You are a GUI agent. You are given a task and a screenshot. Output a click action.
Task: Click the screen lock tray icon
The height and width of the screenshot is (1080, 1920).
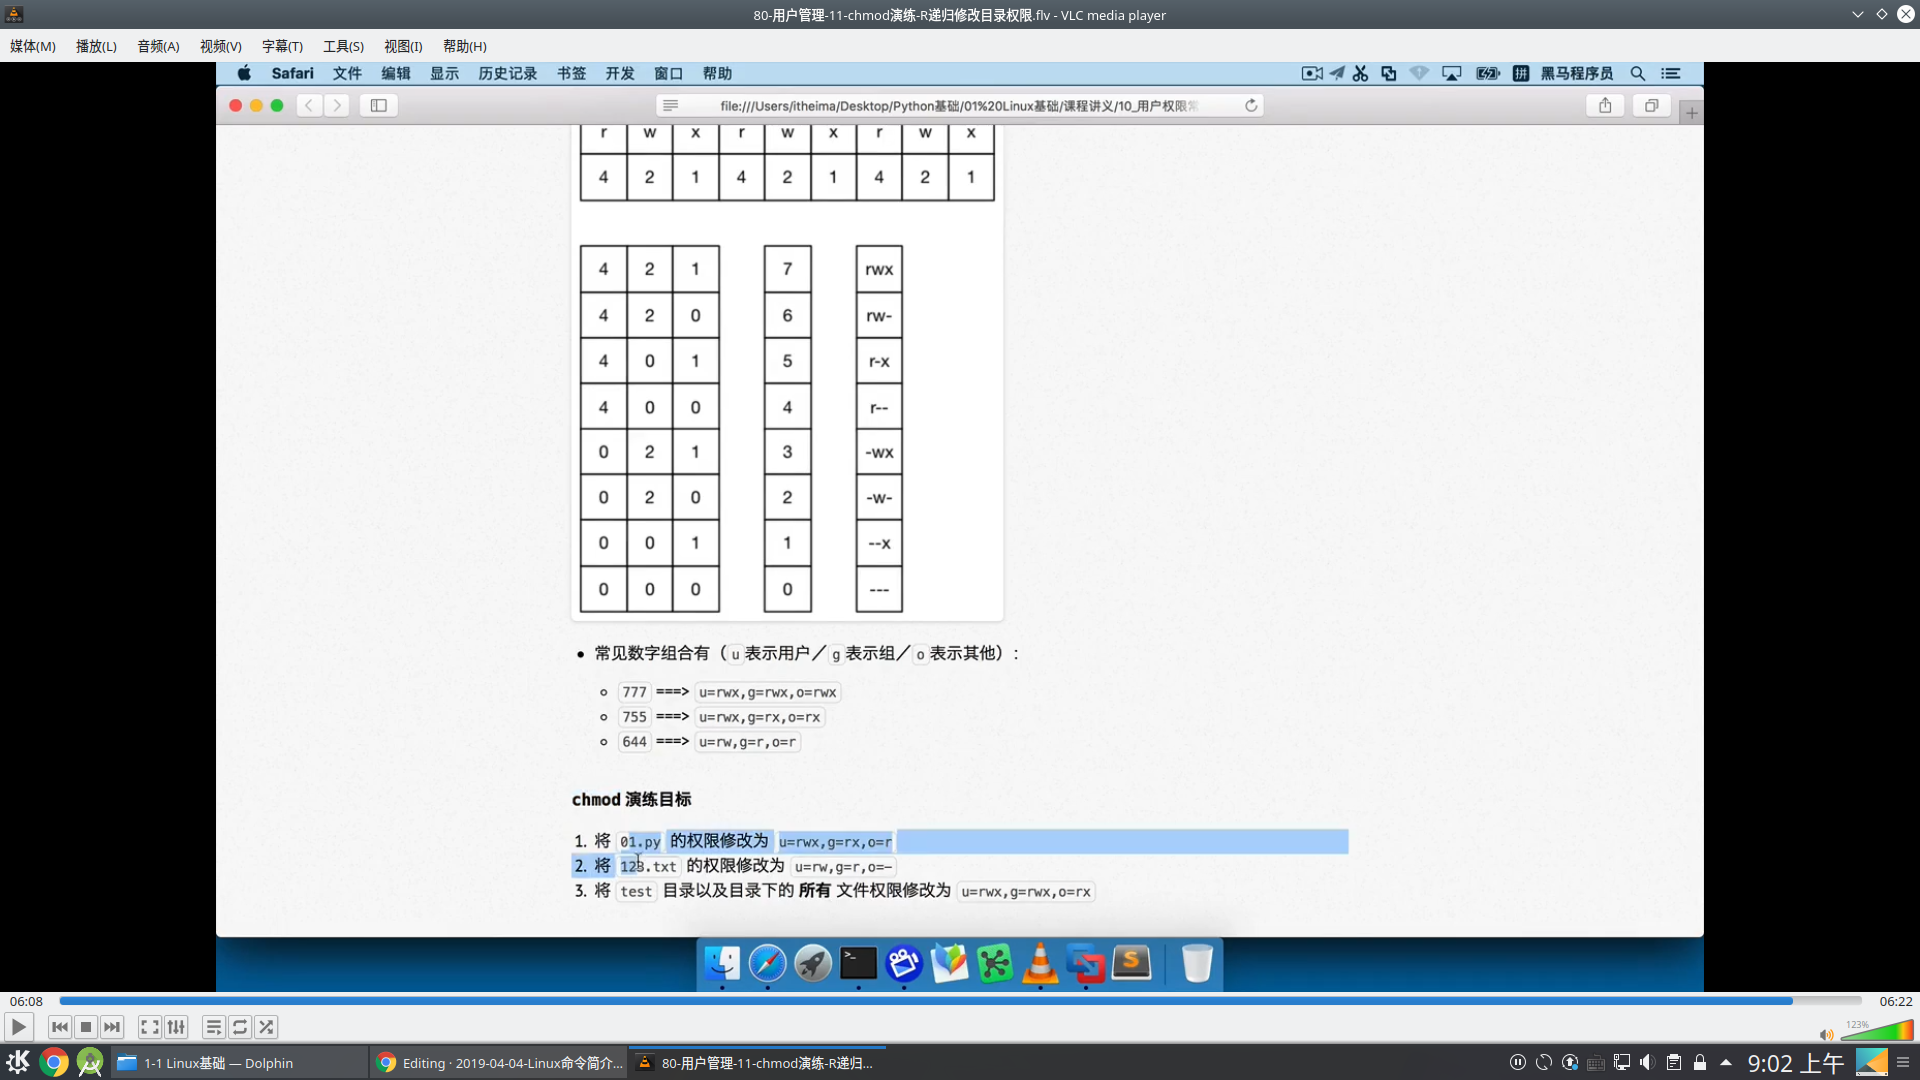[x=1700, y=1063]
